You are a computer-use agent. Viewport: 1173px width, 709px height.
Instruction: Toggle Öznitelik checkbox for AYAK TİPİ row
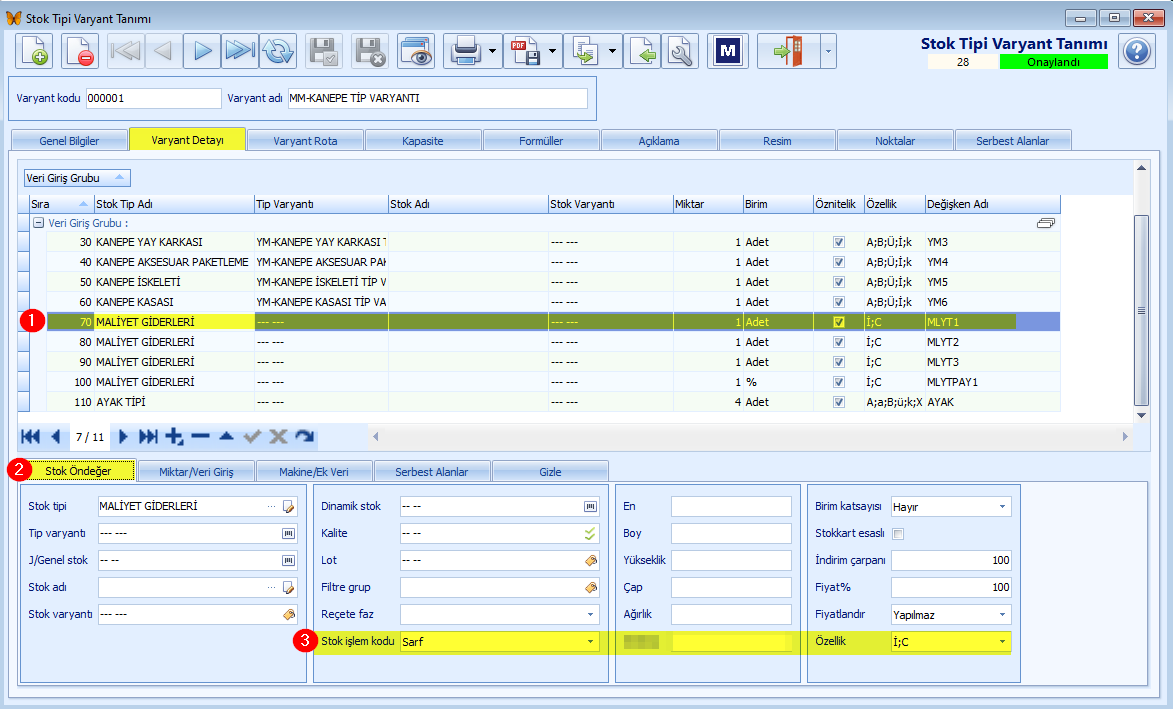click(x=839, y=402)
